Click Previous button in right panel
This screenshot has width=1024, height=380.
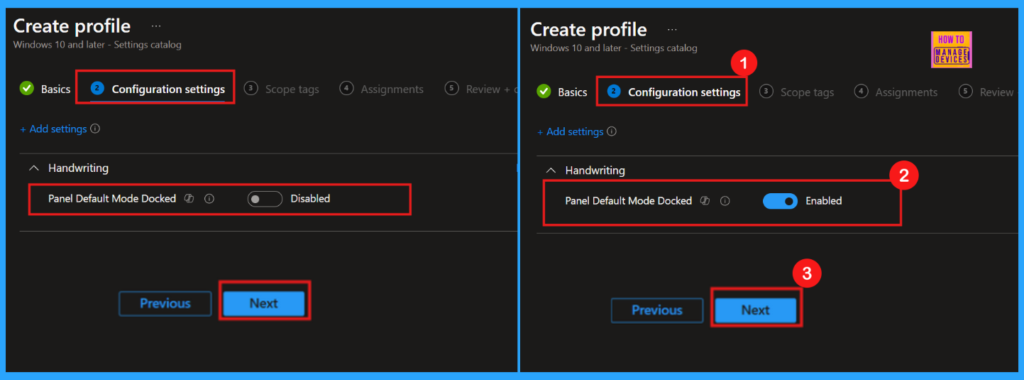pos(657,310)
